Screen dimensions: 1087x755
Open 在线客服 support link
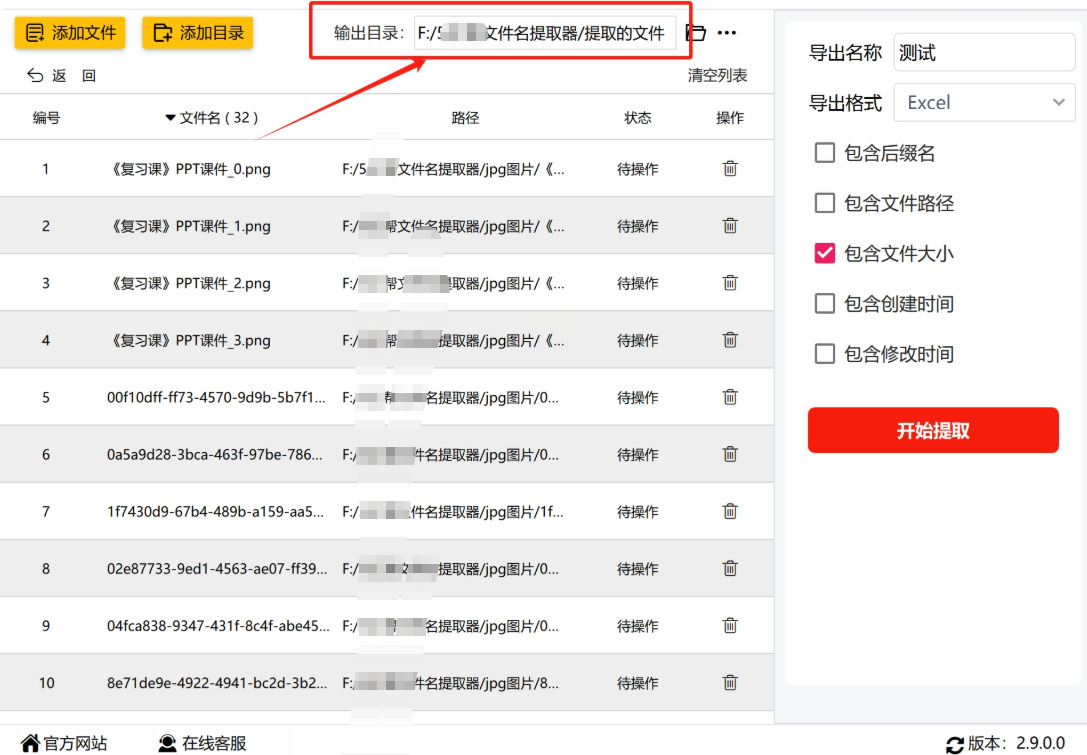202,743
